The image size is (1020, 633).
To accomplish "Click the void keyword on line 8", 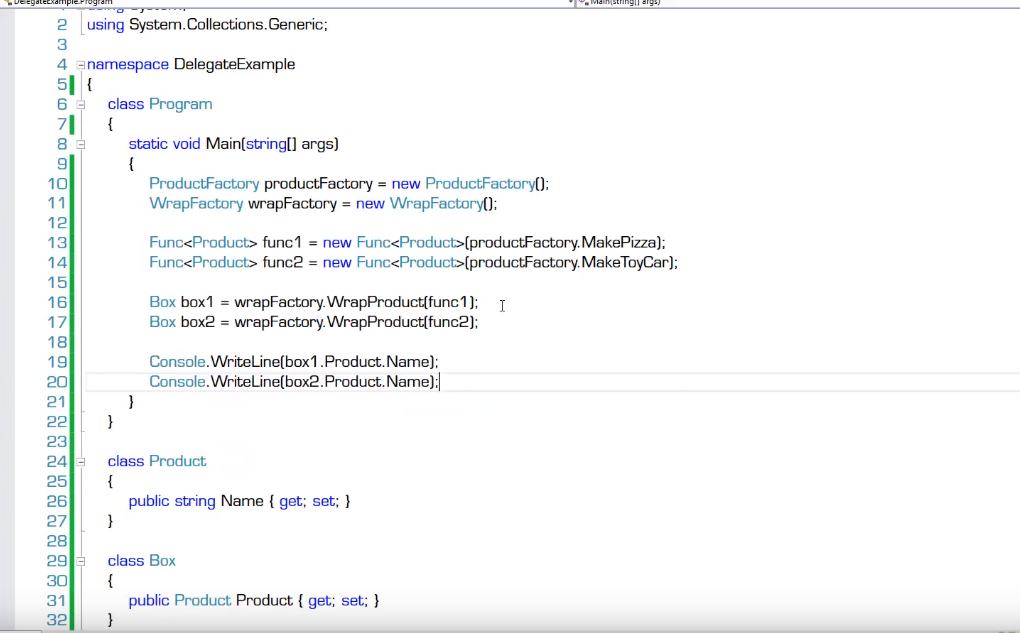I will tap(186, 144).
